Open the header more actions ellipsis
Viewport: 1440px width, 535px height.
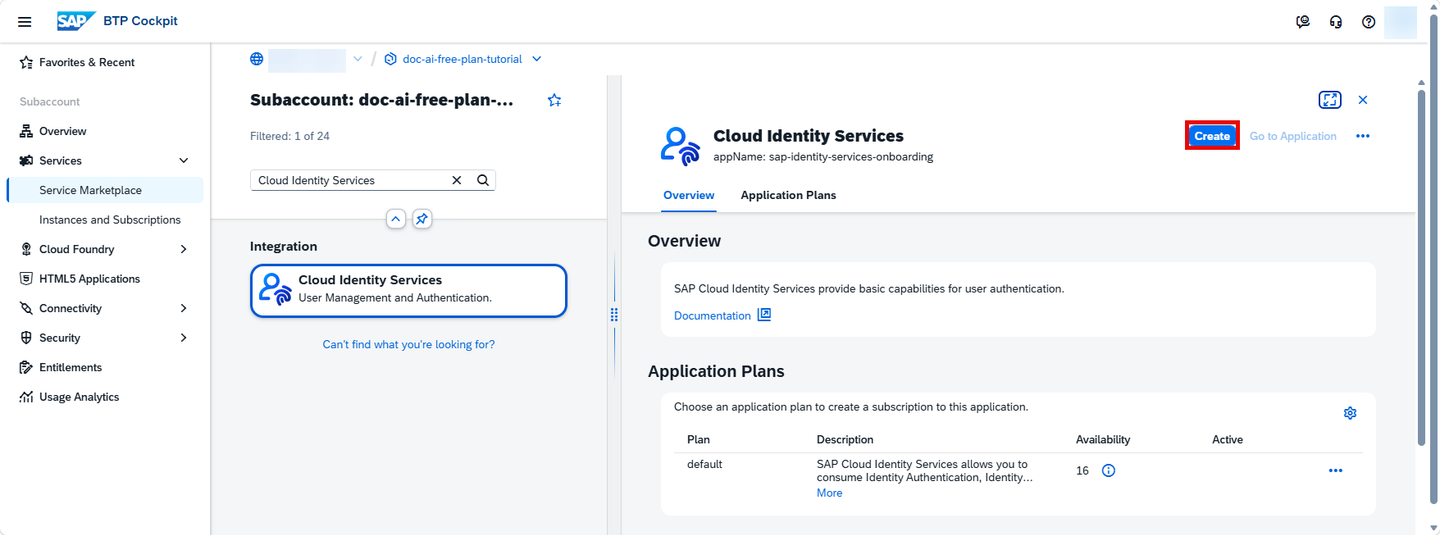click(x=1363, y=136)
